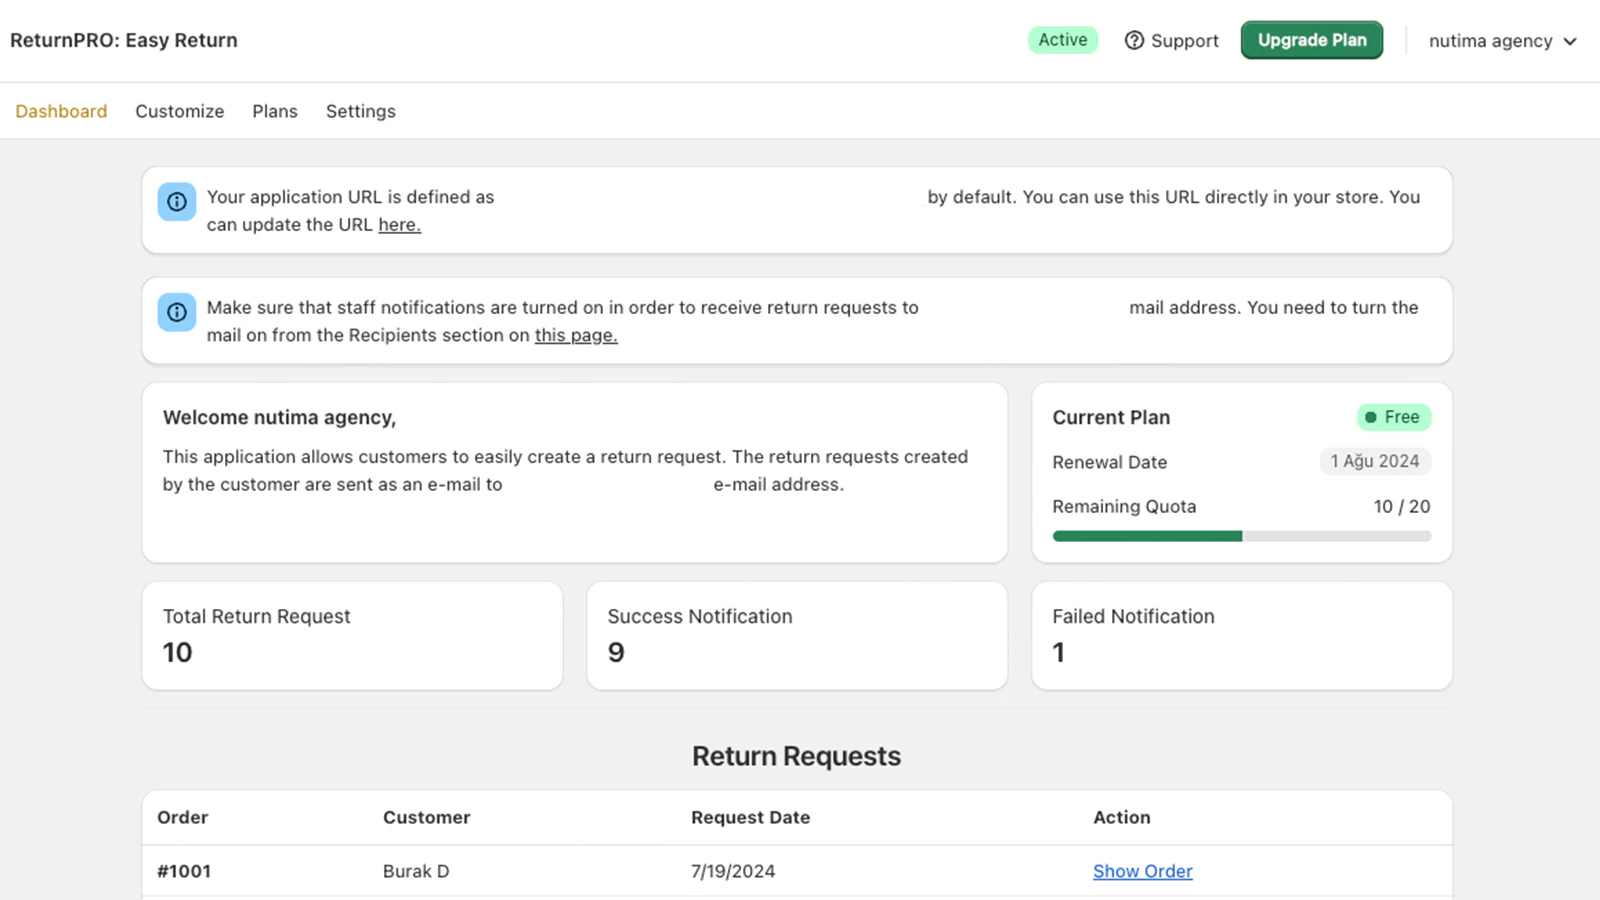Click the Upgrade Plan button
Image resolution: width=1600 pixels, height=900 pixels.
pos(1312,40)
